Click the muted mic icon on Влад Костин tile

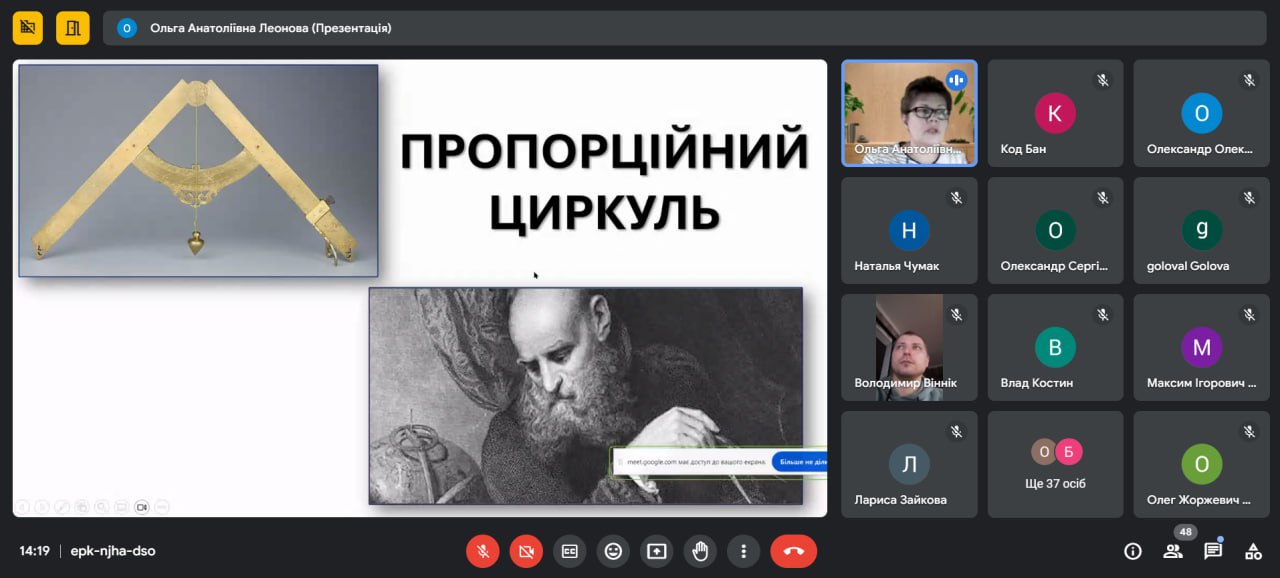coord(1103,314)
